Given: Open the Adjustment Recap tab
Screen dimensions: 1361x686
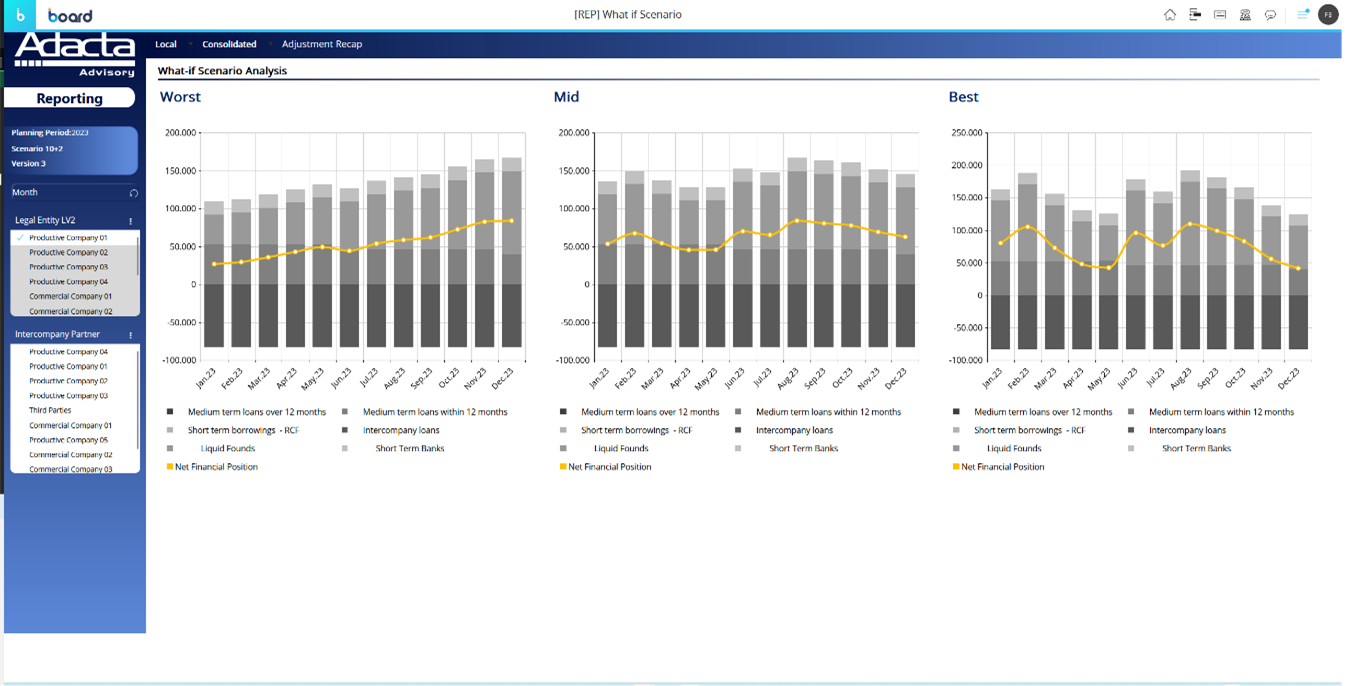Looking at the screenshot, I should 322,44.
